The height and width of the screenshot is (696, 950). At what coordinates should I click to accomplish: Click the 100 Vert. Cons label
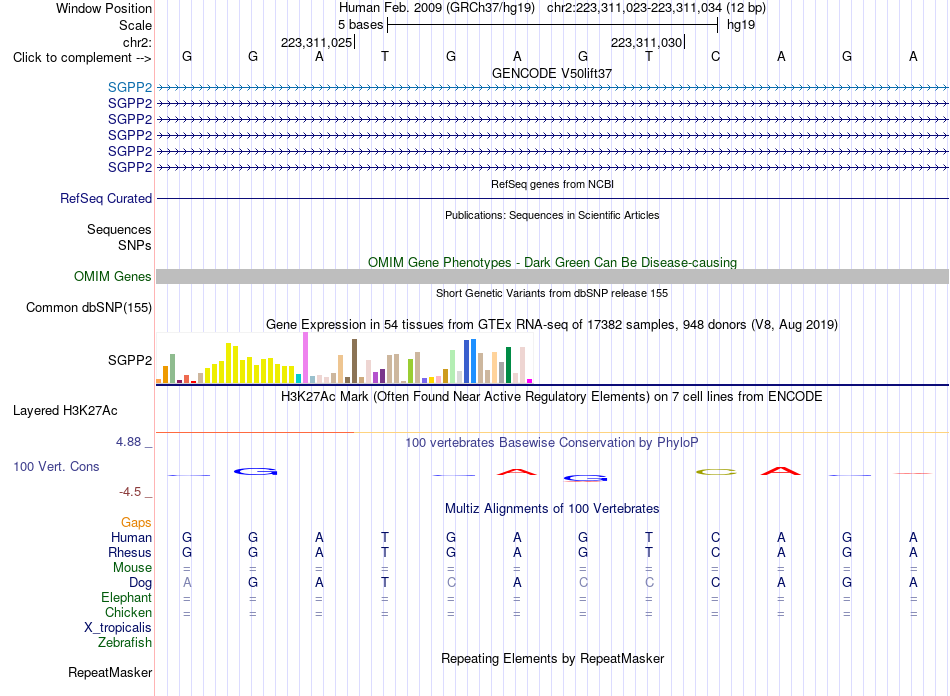[56, 467]
